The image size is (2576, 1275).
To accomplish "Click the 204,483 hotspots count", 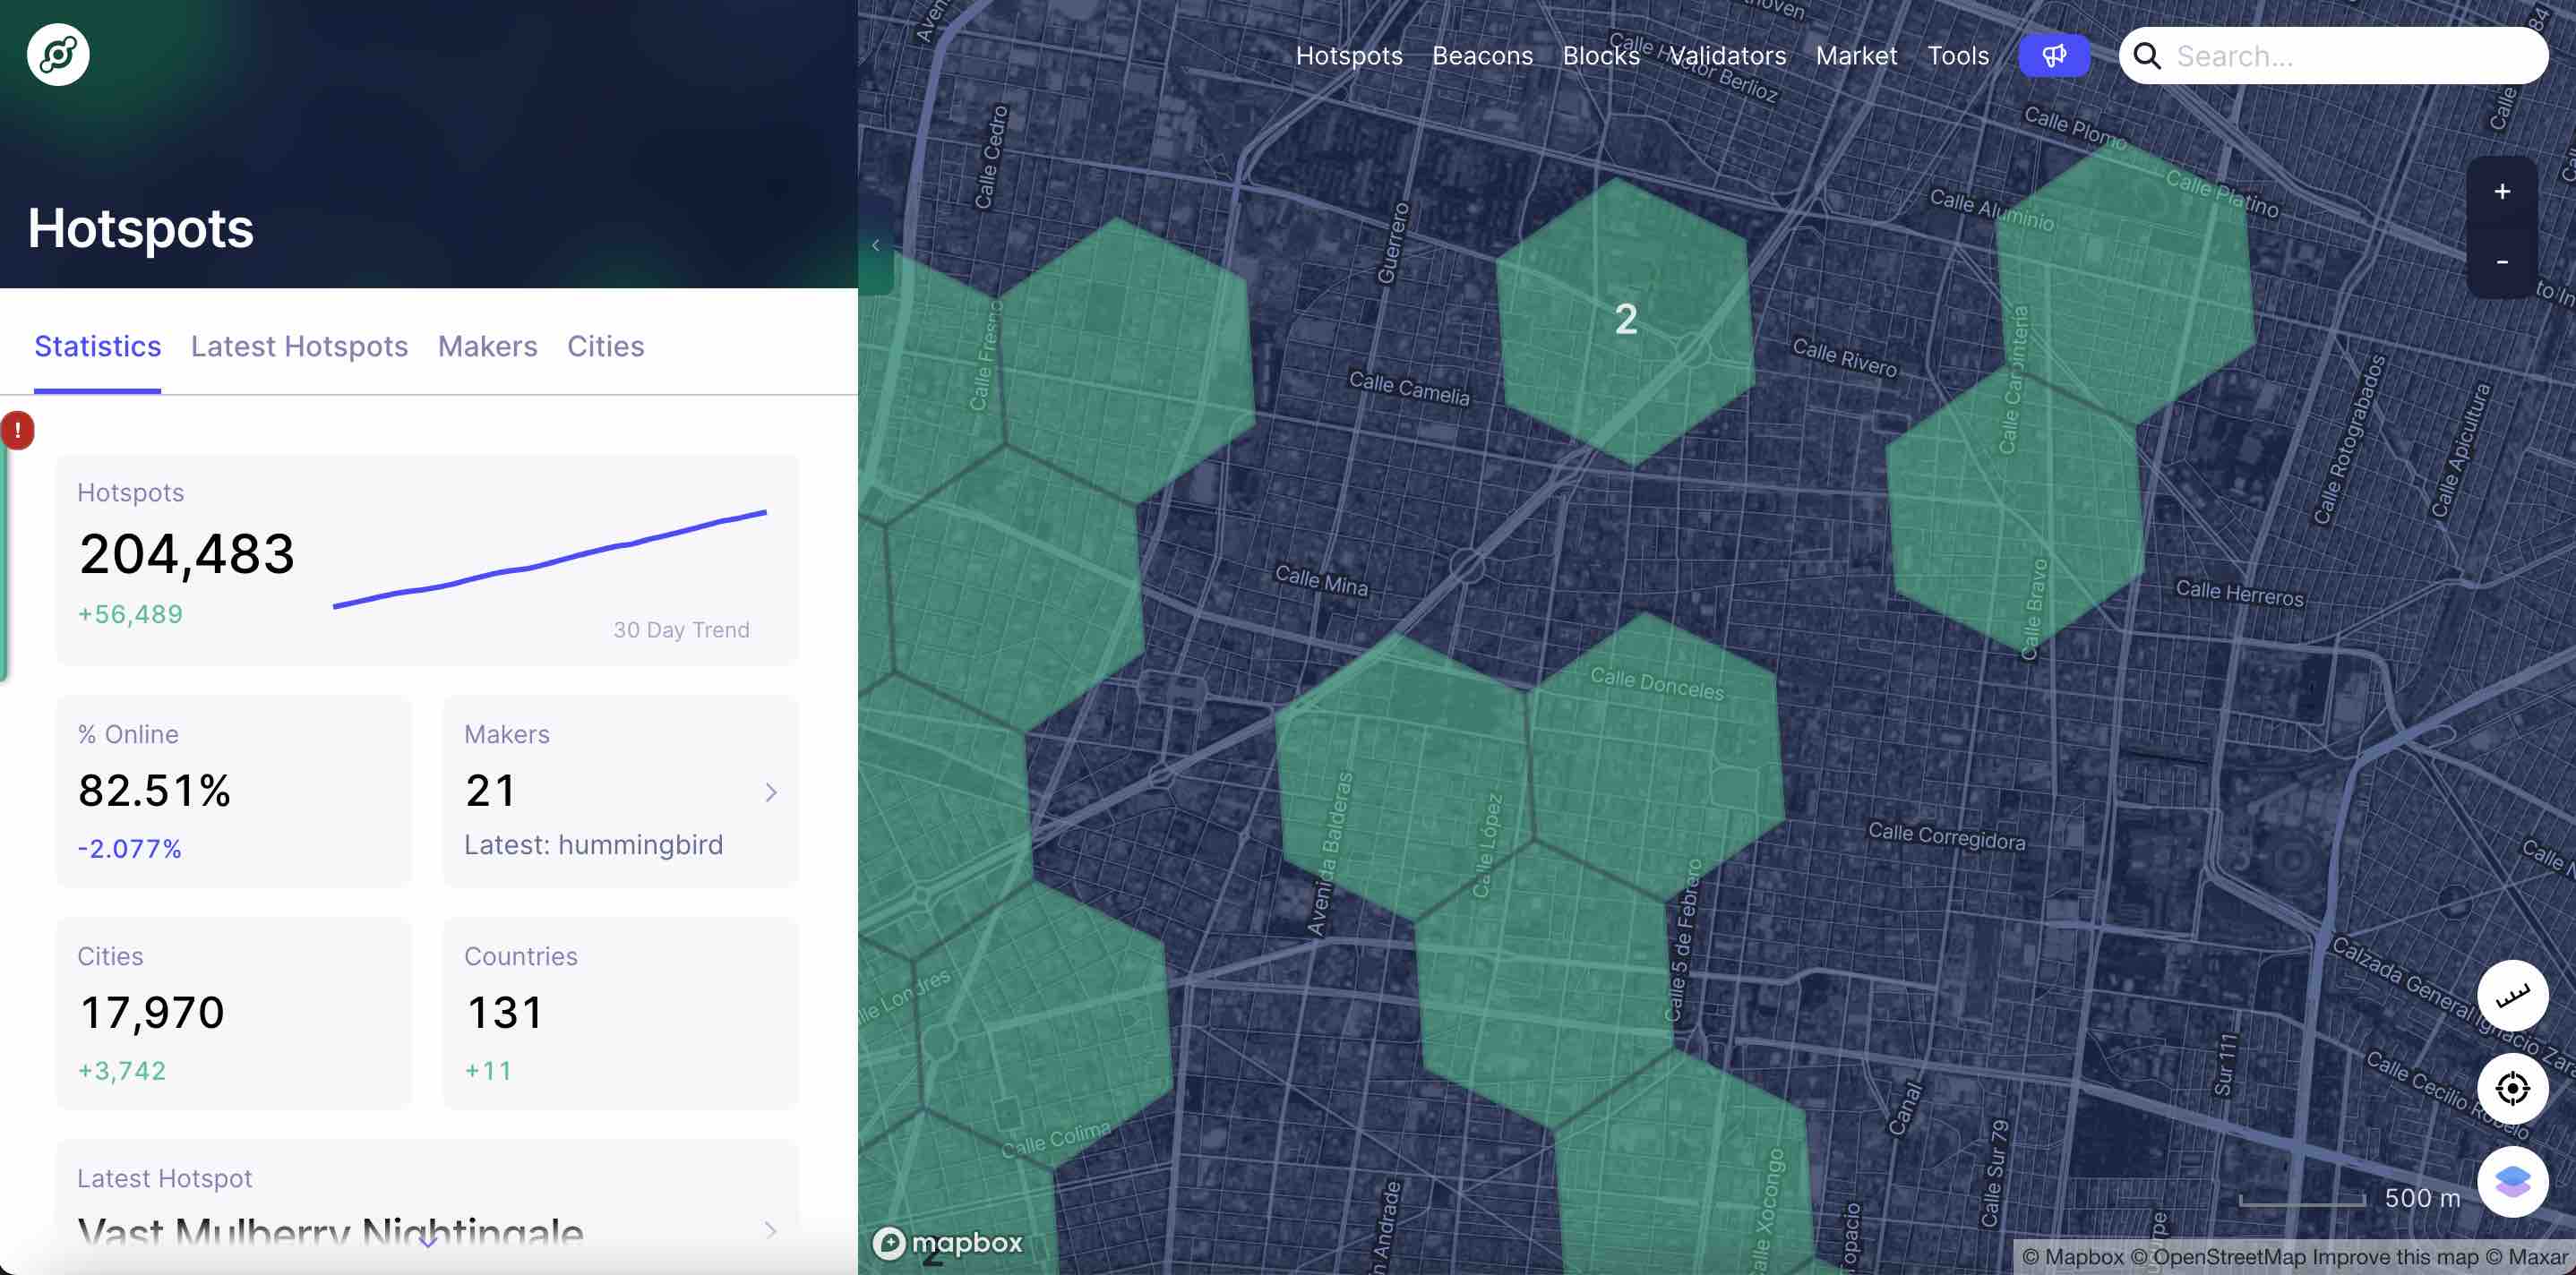I will (187, 554).
